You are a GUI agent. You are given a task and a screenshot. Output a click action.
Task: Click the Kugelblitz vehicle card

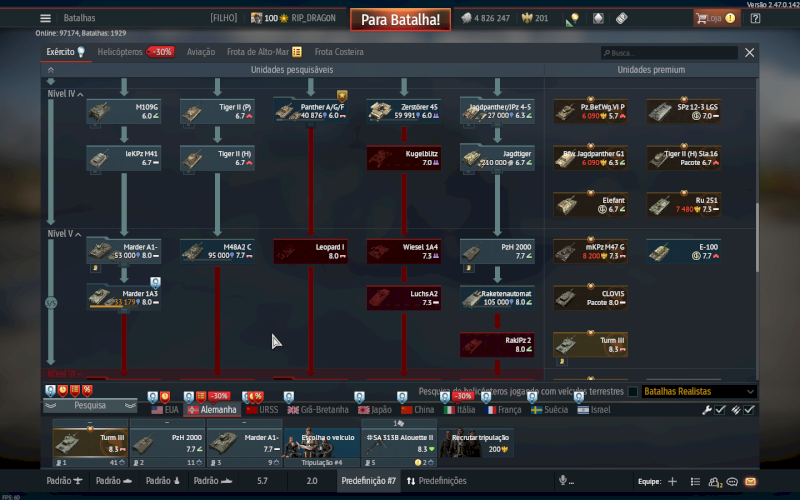tap(402, 157)
